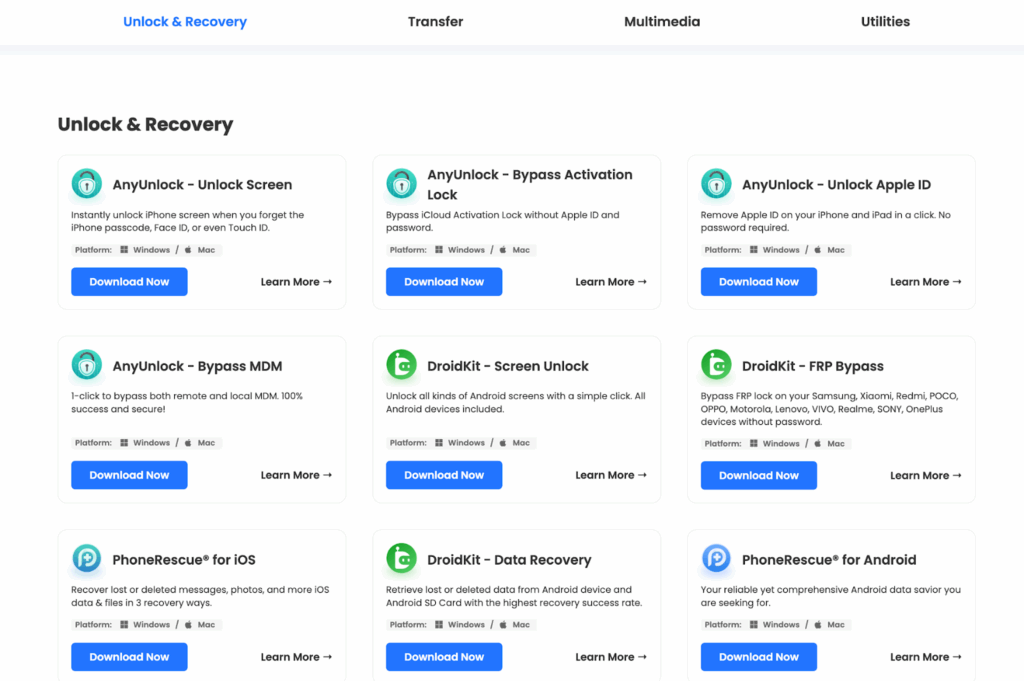The height and width of the screenshot is (681, 1024).
Task: Click the DroidKit Data Recovery icon
Action: coord(402,559)
